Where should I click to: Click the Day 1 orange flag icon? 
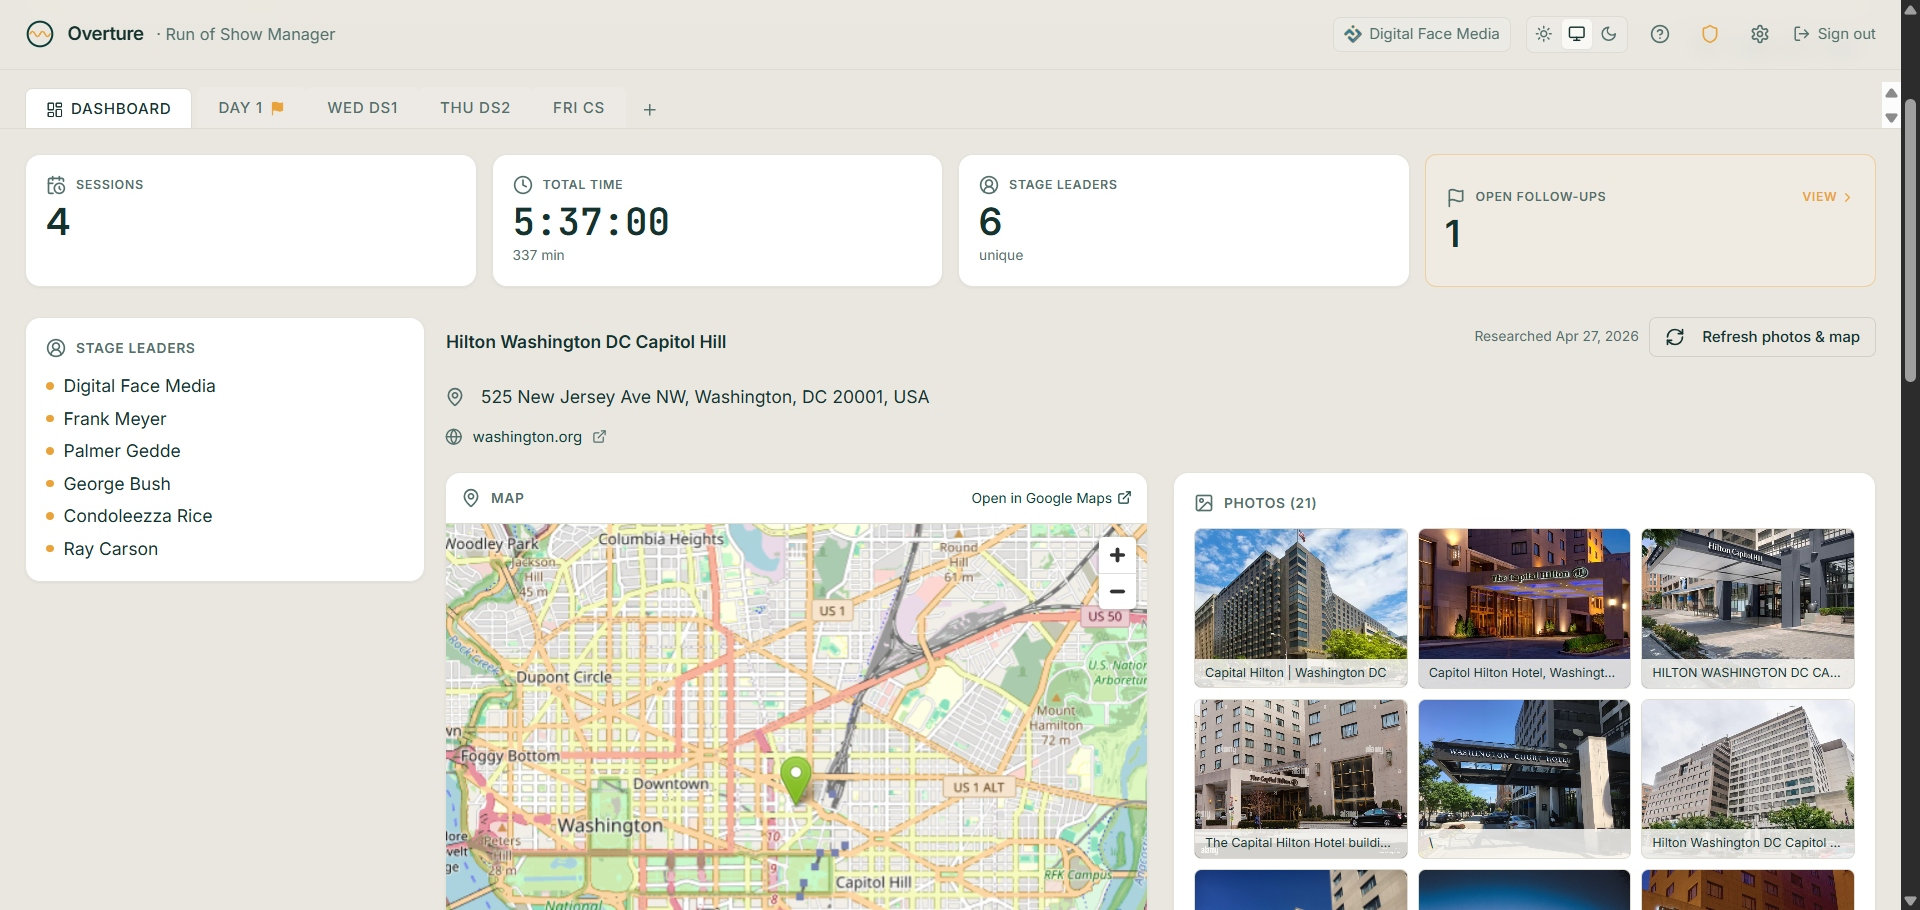(x=278, y=108)
